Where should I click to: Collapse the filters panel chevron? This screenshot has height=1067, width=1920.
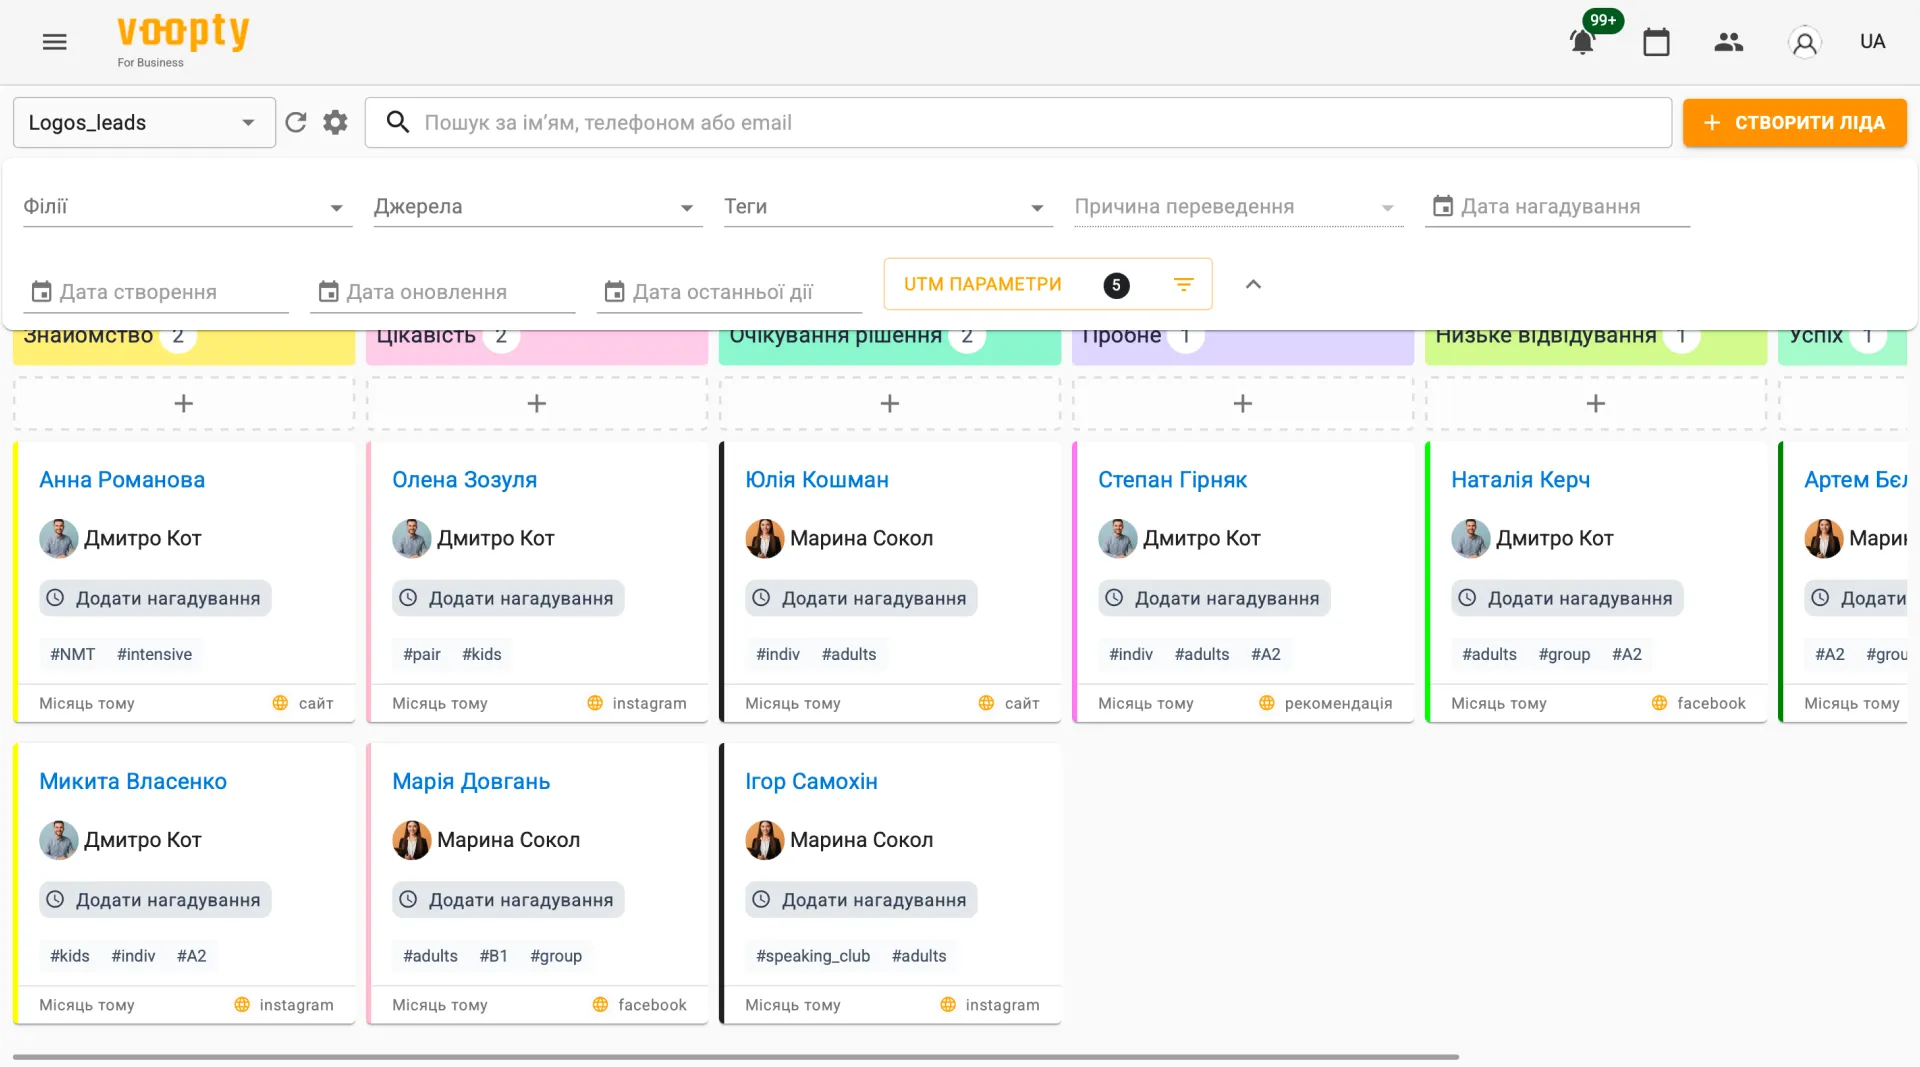pyautogui.click(x=1253, y=284)
